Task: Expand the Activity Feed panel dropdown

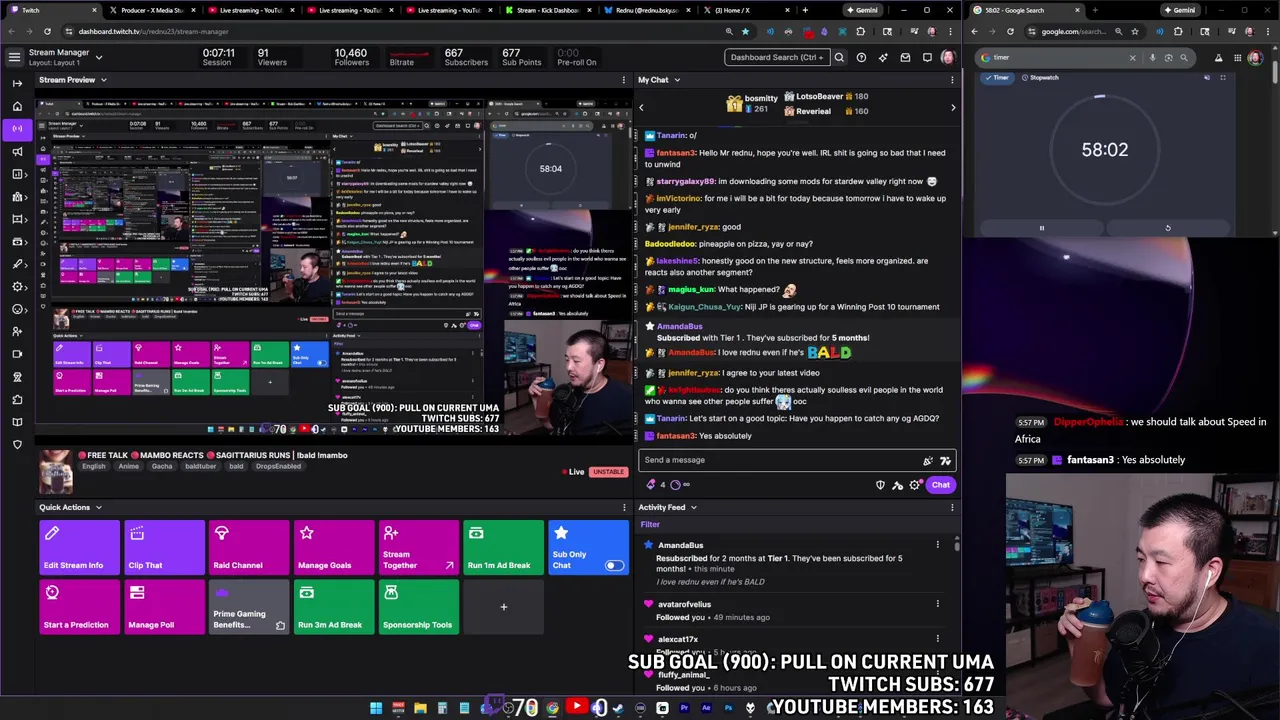Action: pyautogui.click(x=694, y=507)
